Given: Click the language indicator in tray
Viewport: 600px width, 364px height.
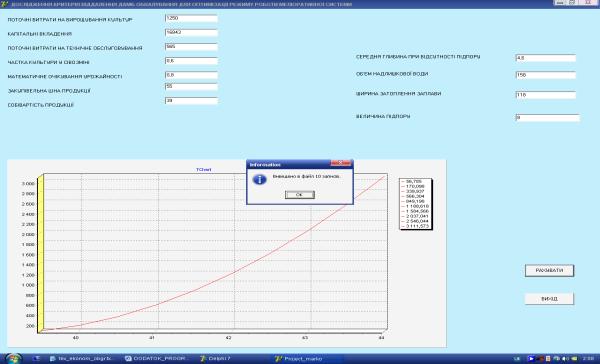Looking at the screenshot, I should pos(517,359).
